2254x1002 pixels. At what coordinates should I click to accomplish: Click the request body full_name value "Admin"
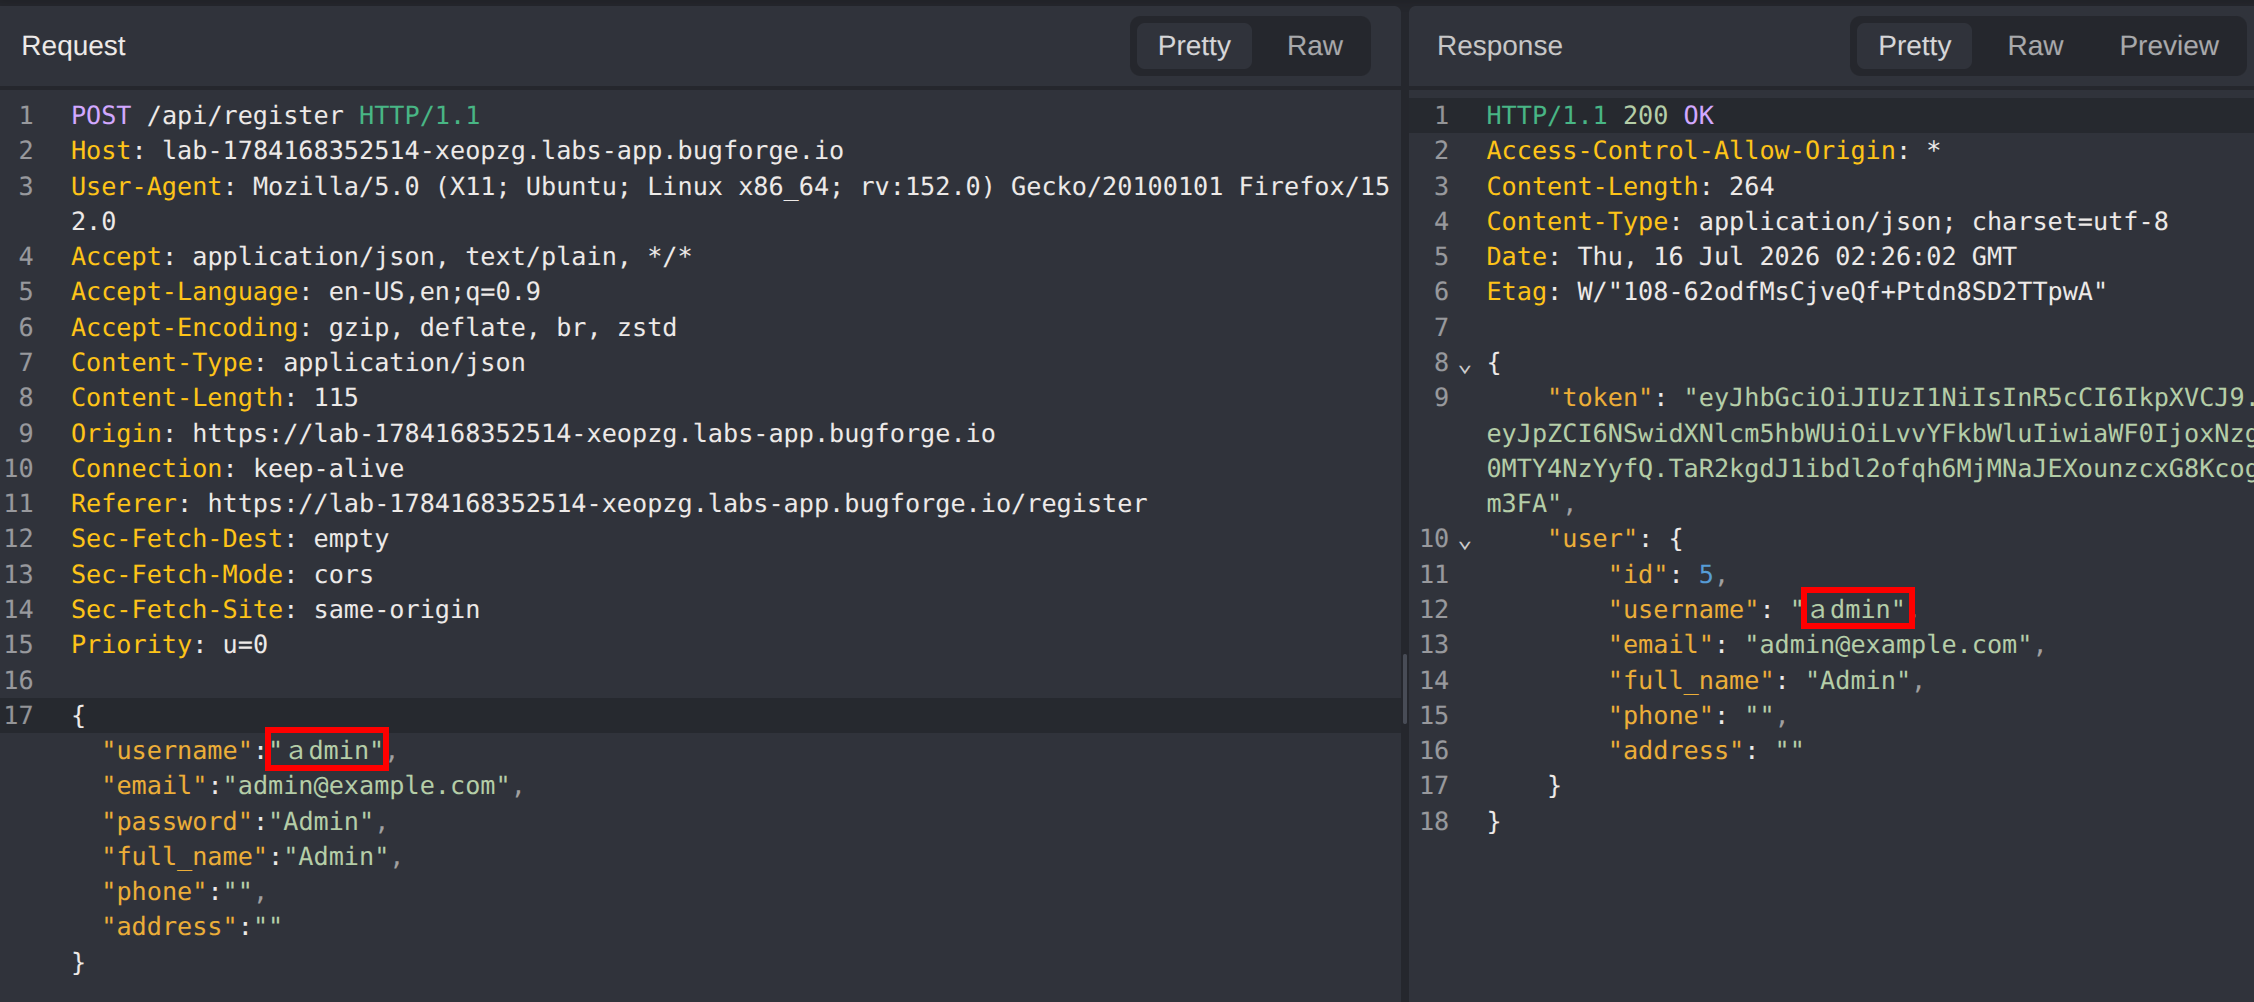click(x=336, y=856)
